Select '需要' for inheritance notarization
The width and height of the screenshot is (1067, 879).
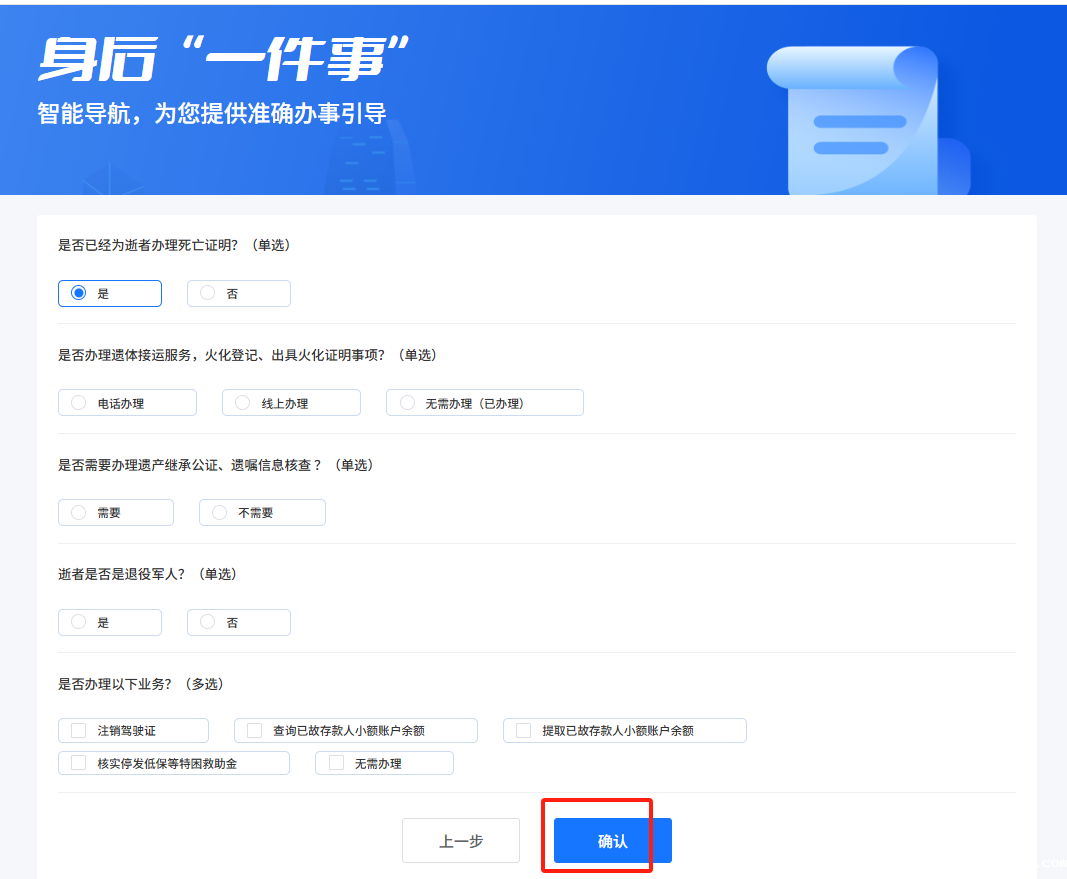[79, 512]
